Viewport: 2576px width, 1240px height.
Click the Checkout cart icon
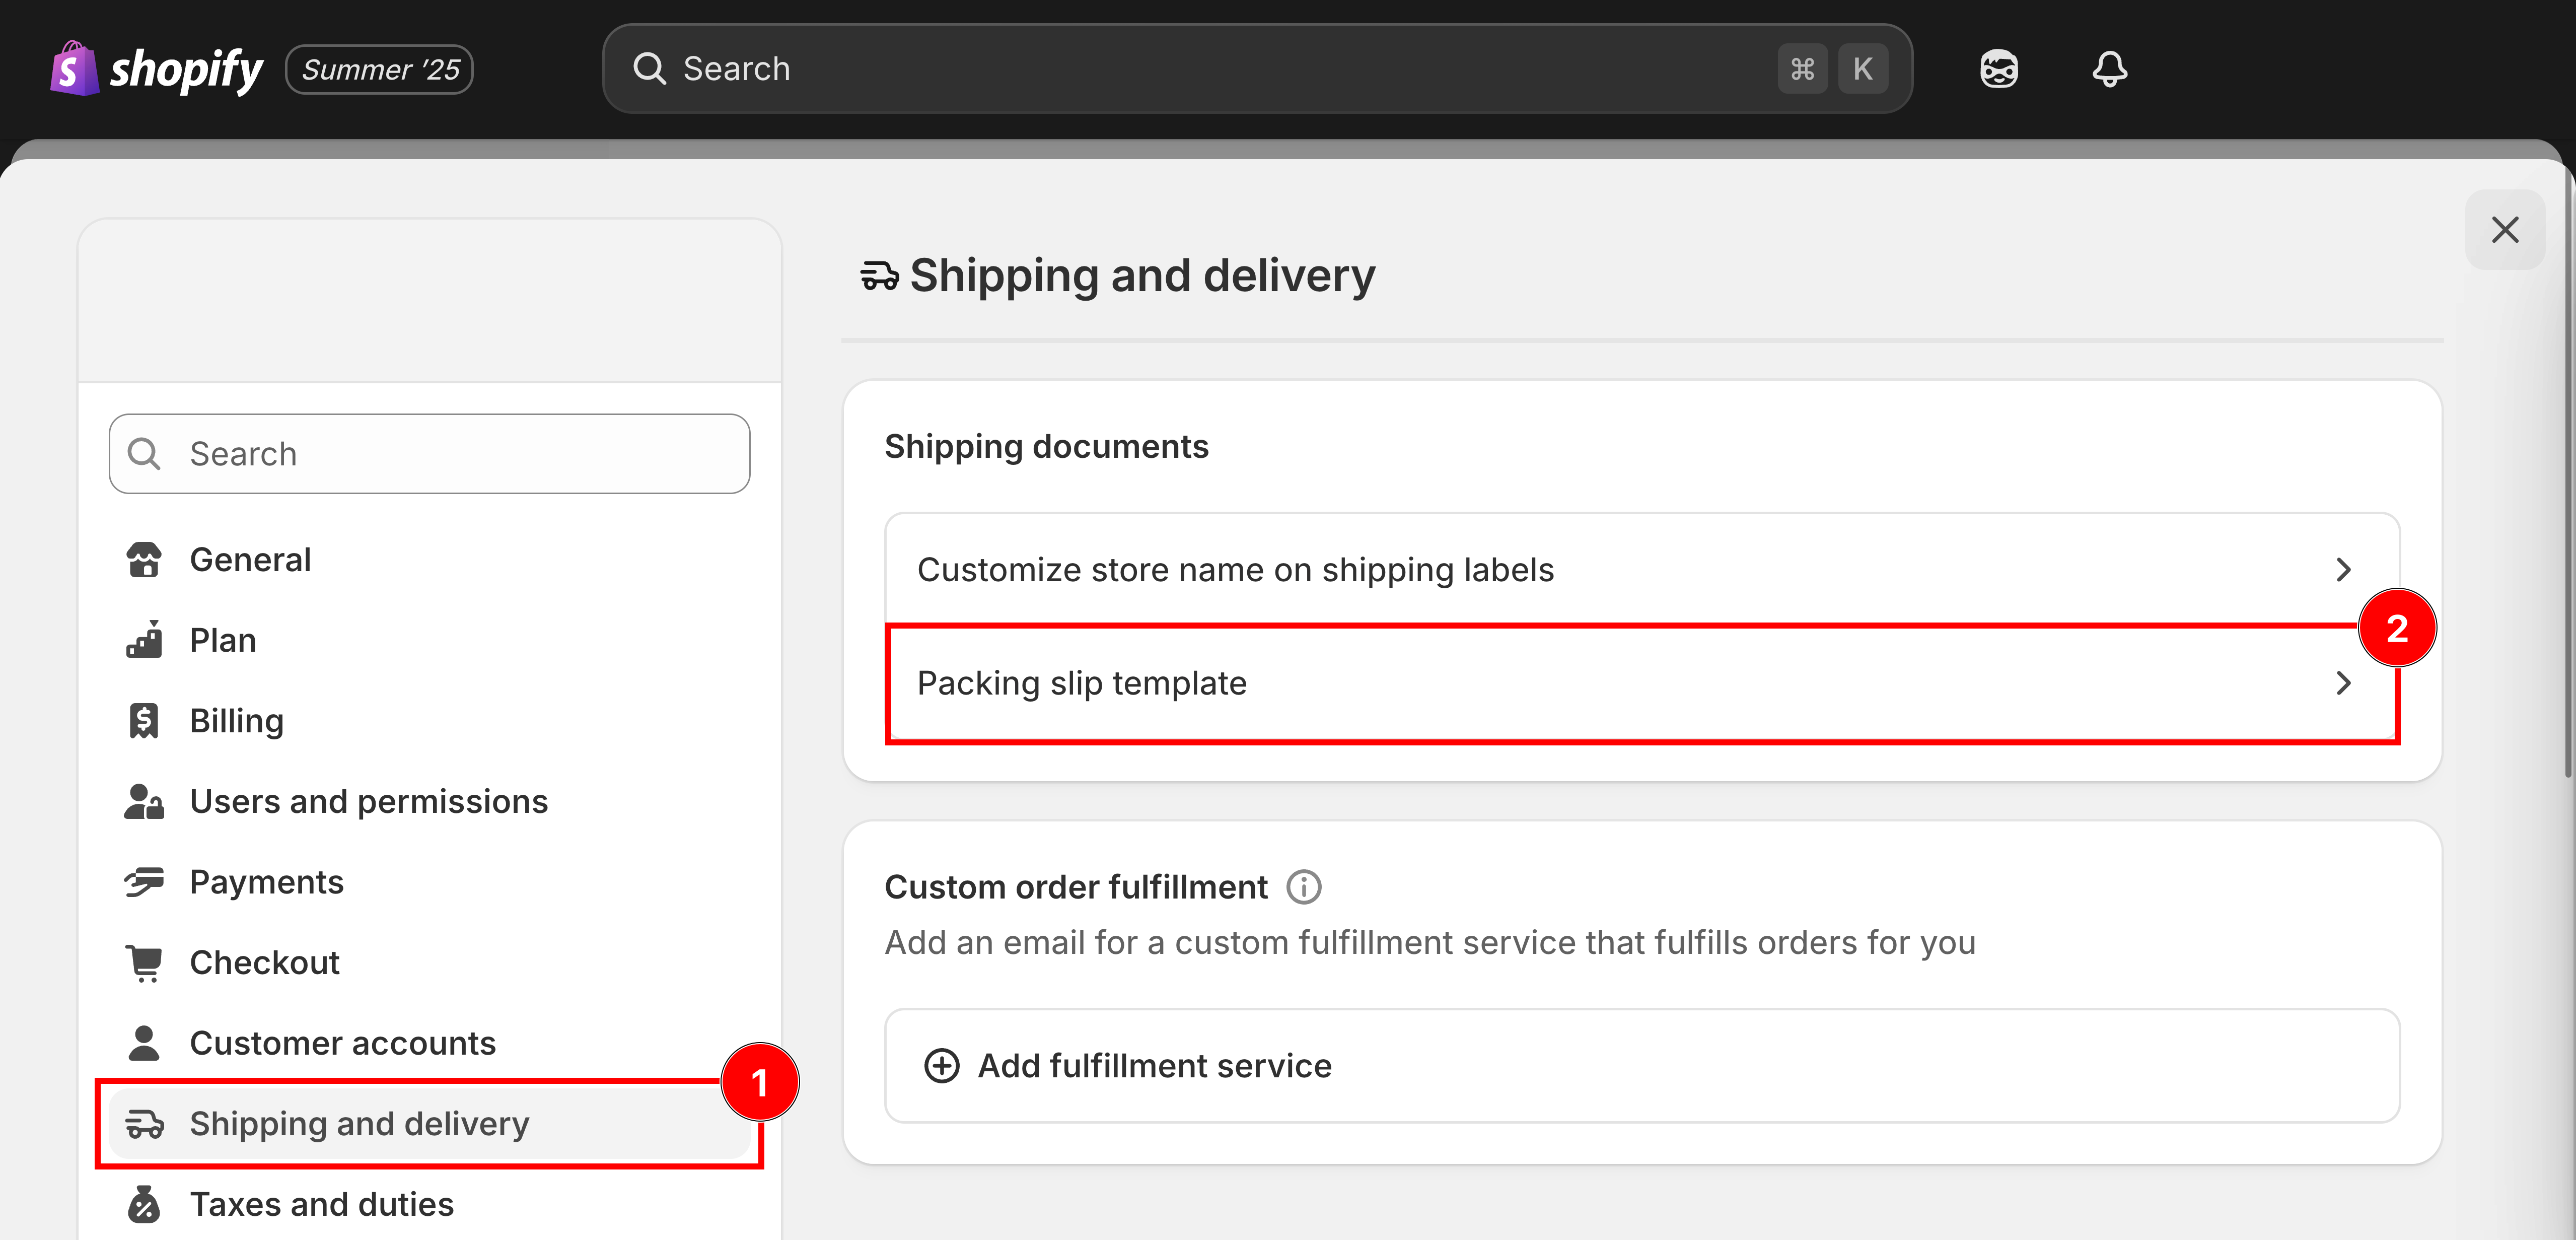pyautogui.click(x=144, y=963)
